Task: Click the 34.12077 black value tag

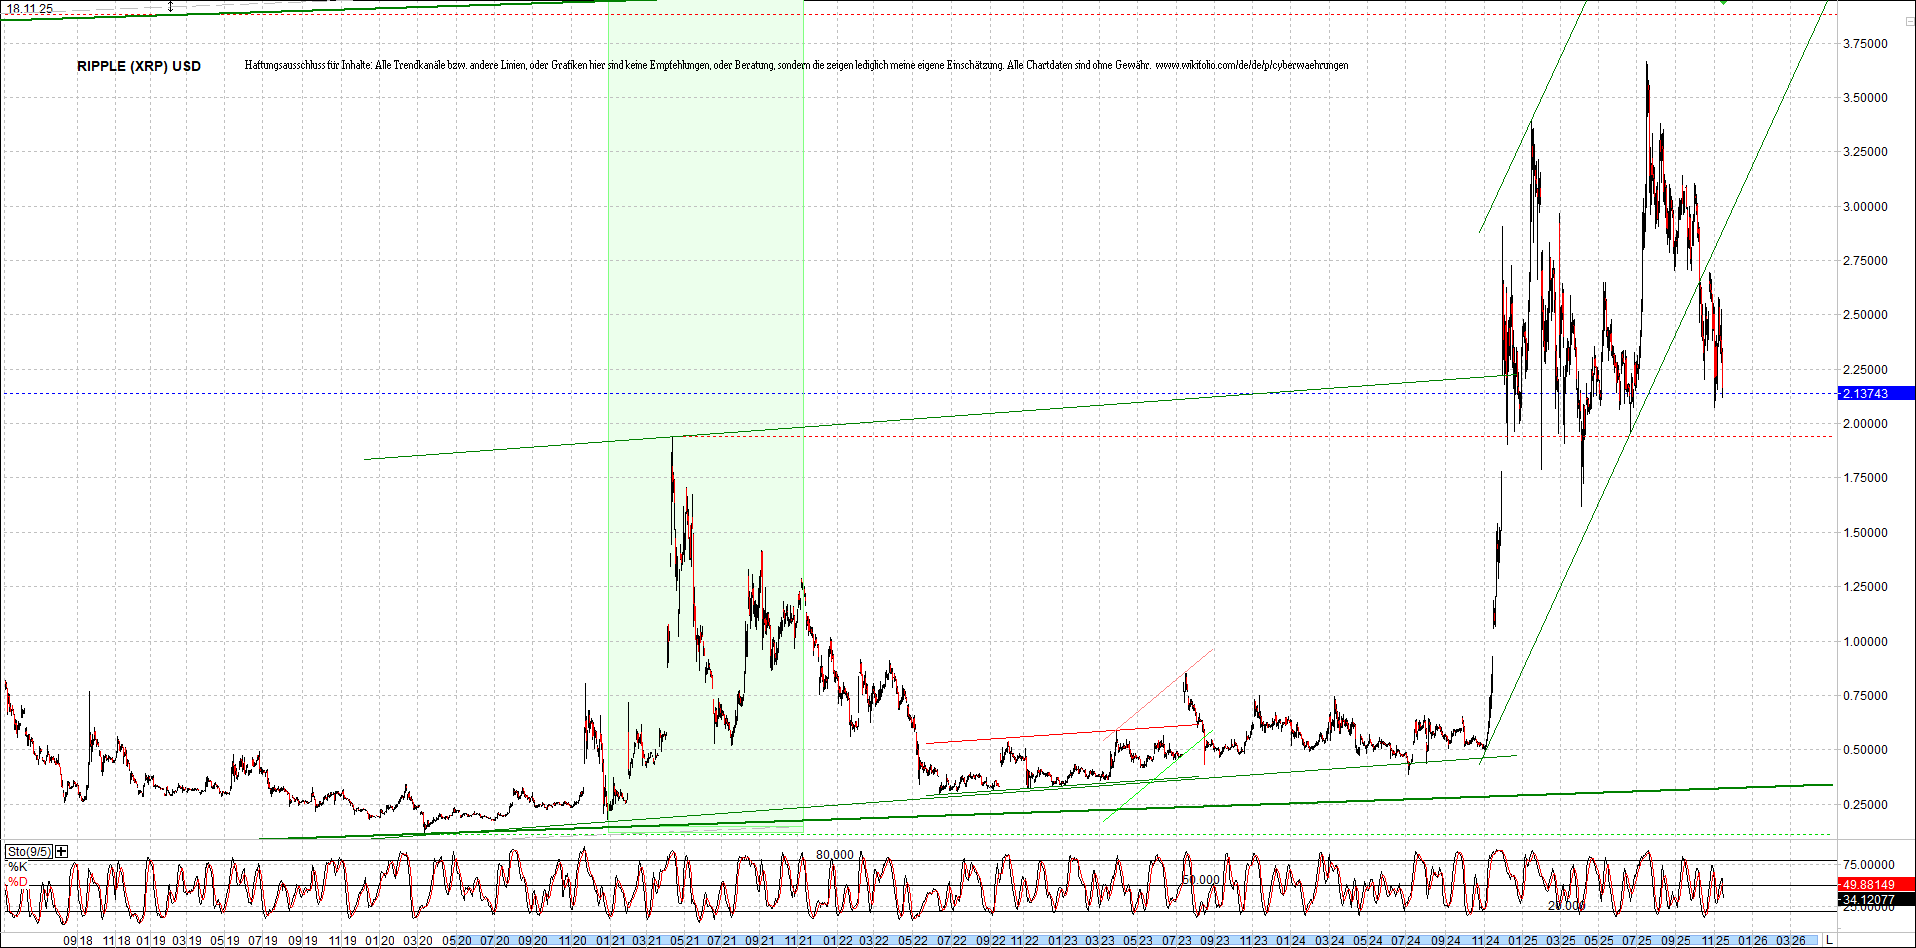Action: pos(1880,900)
